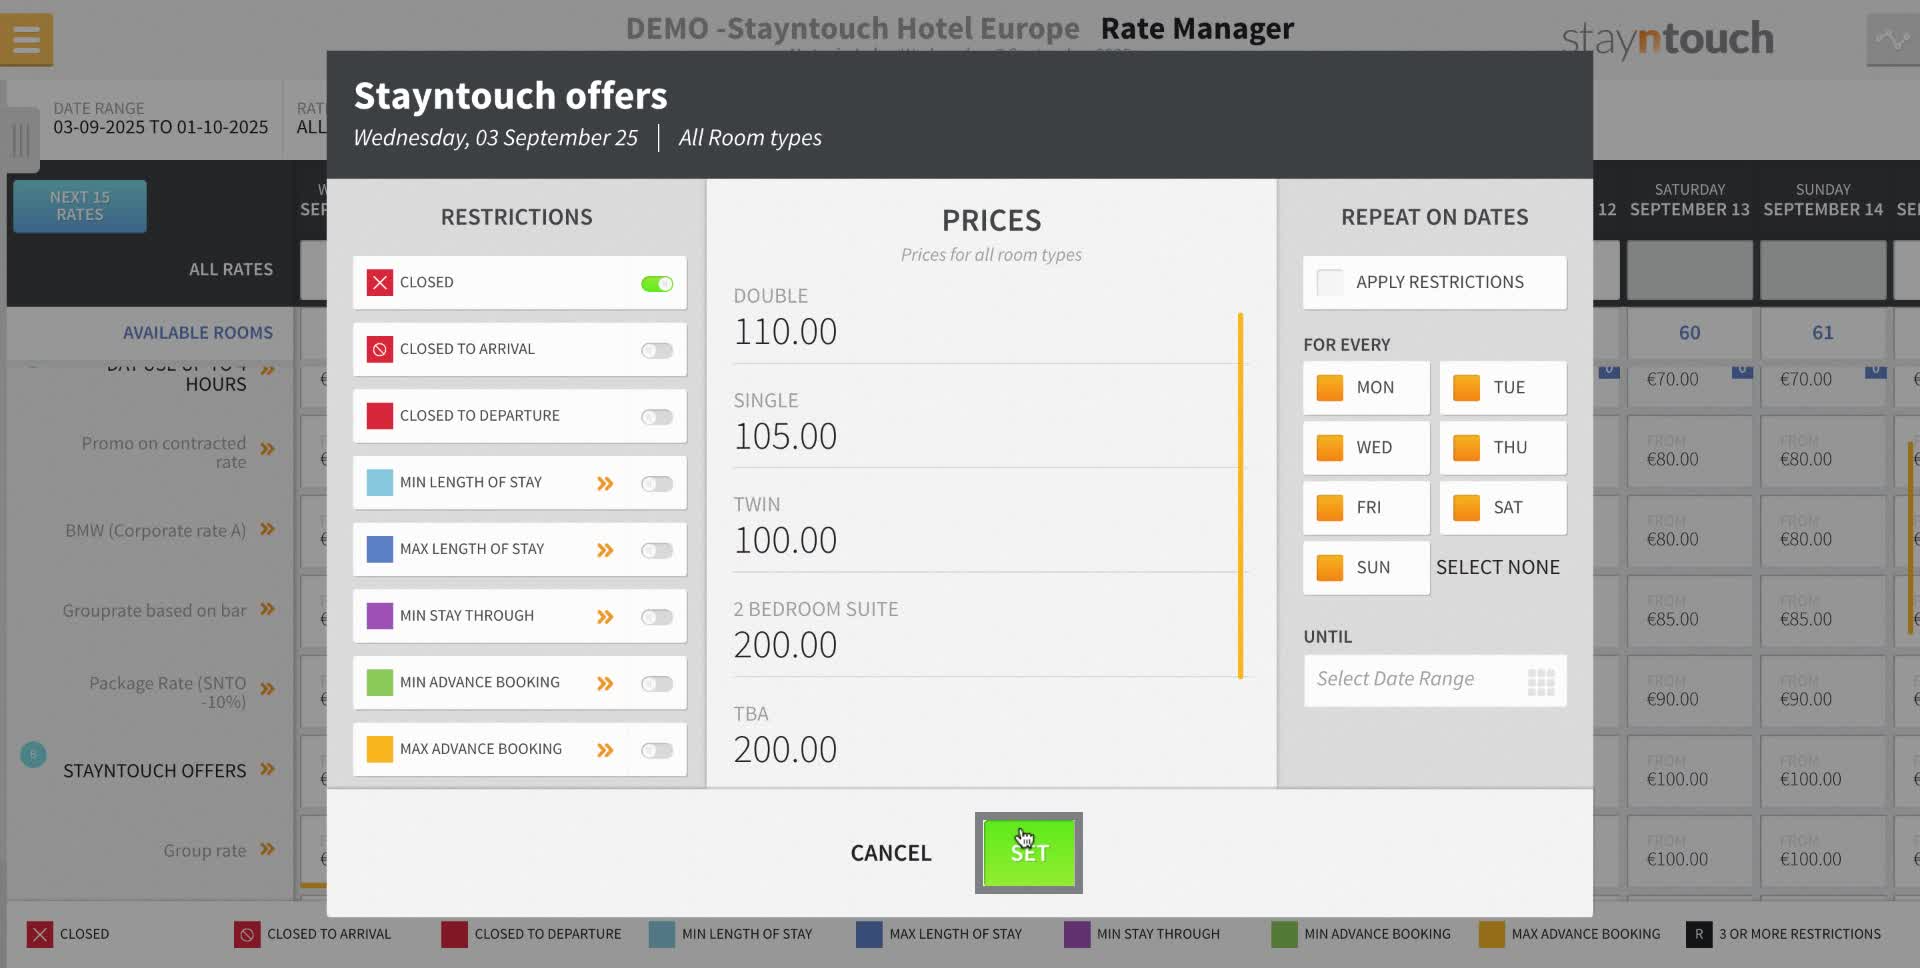
Task: Click the prices list orange scrollbar
Action: coord(1240,496)
